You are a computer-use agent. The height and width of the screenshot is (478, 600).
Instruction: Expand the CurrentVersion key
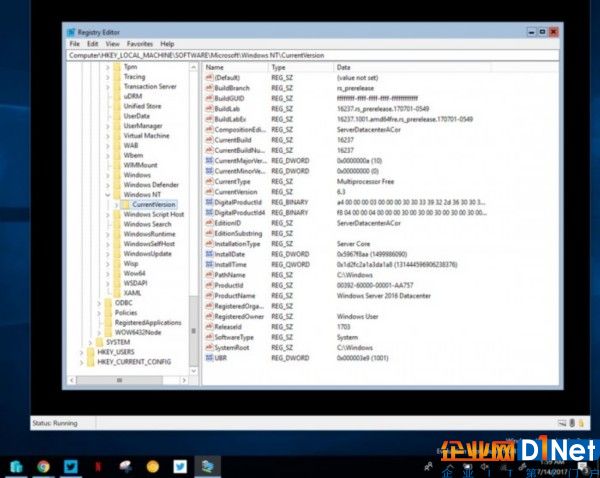(x=116, y=205)
